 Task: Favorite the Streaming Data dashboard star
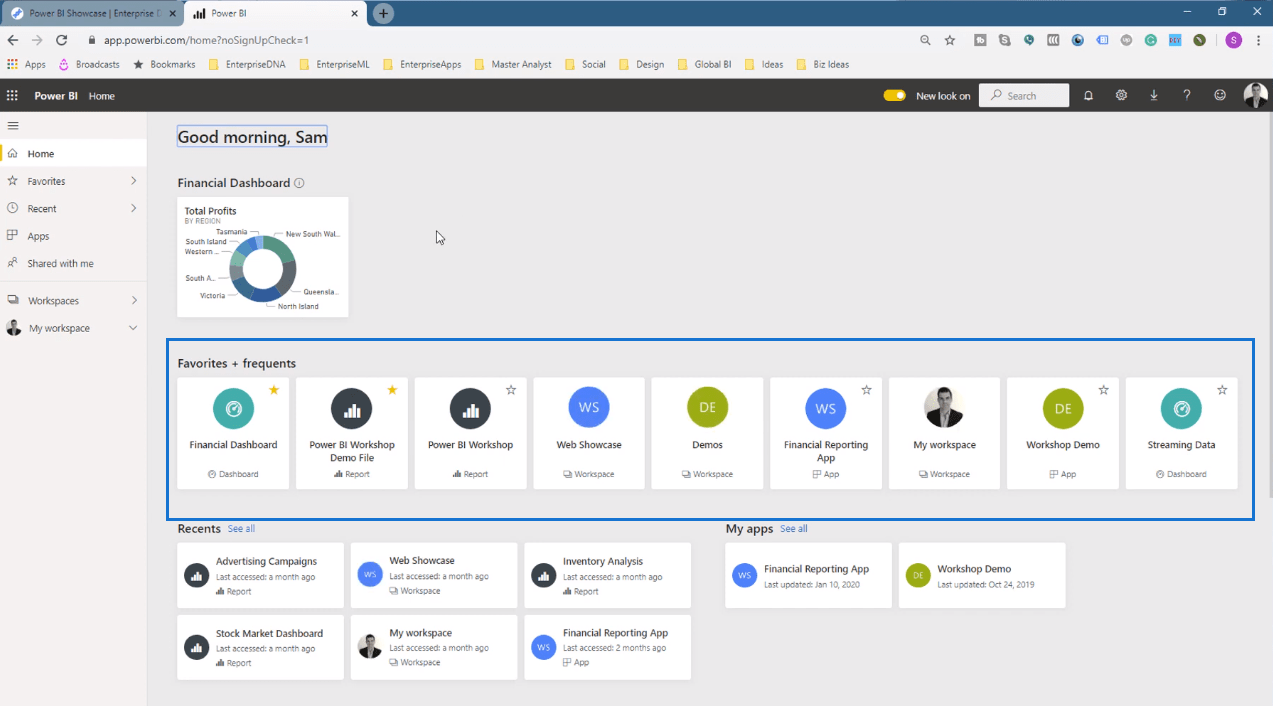pos(1222,390)
